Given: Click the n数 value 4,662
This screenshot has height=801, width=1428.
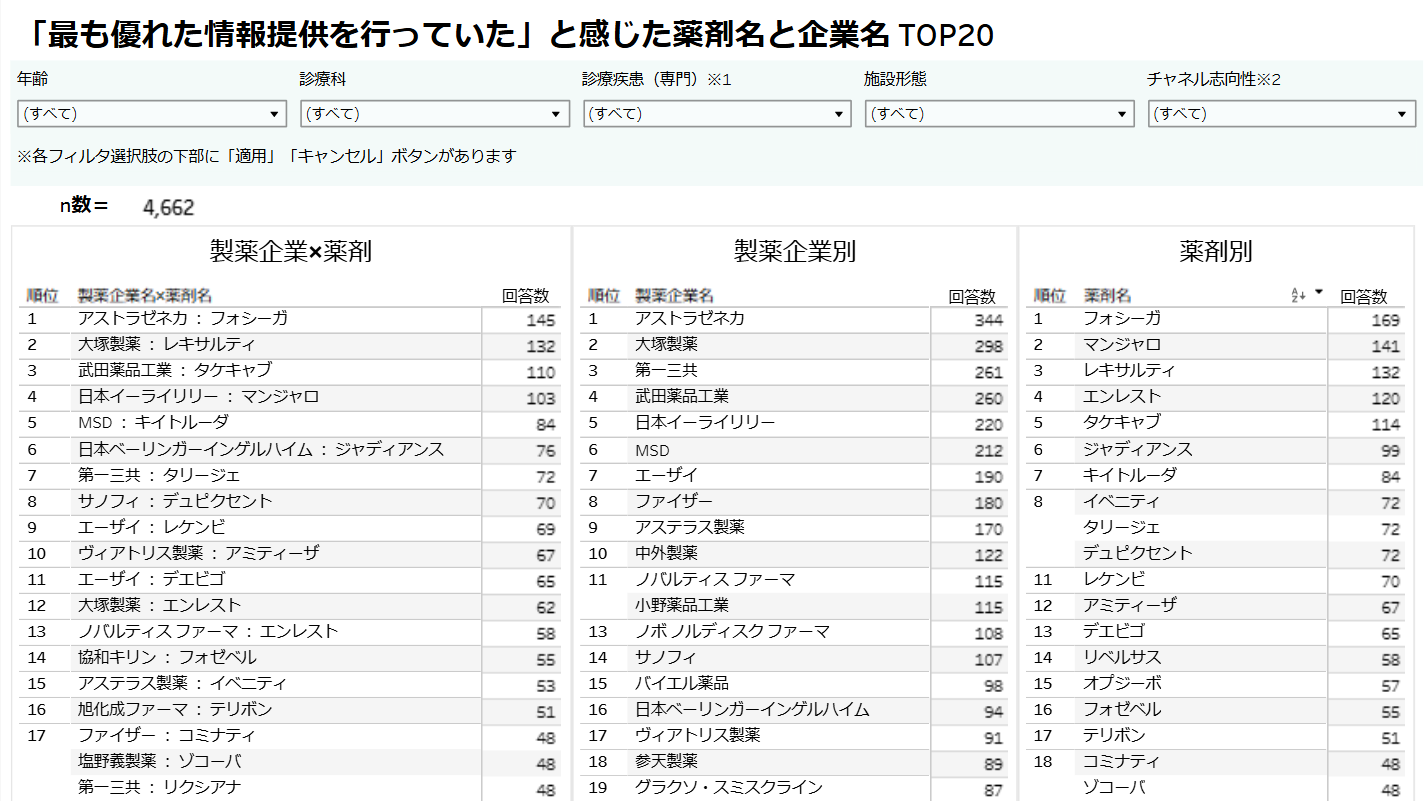Looking at the screenshot, I should pos(169,208).
